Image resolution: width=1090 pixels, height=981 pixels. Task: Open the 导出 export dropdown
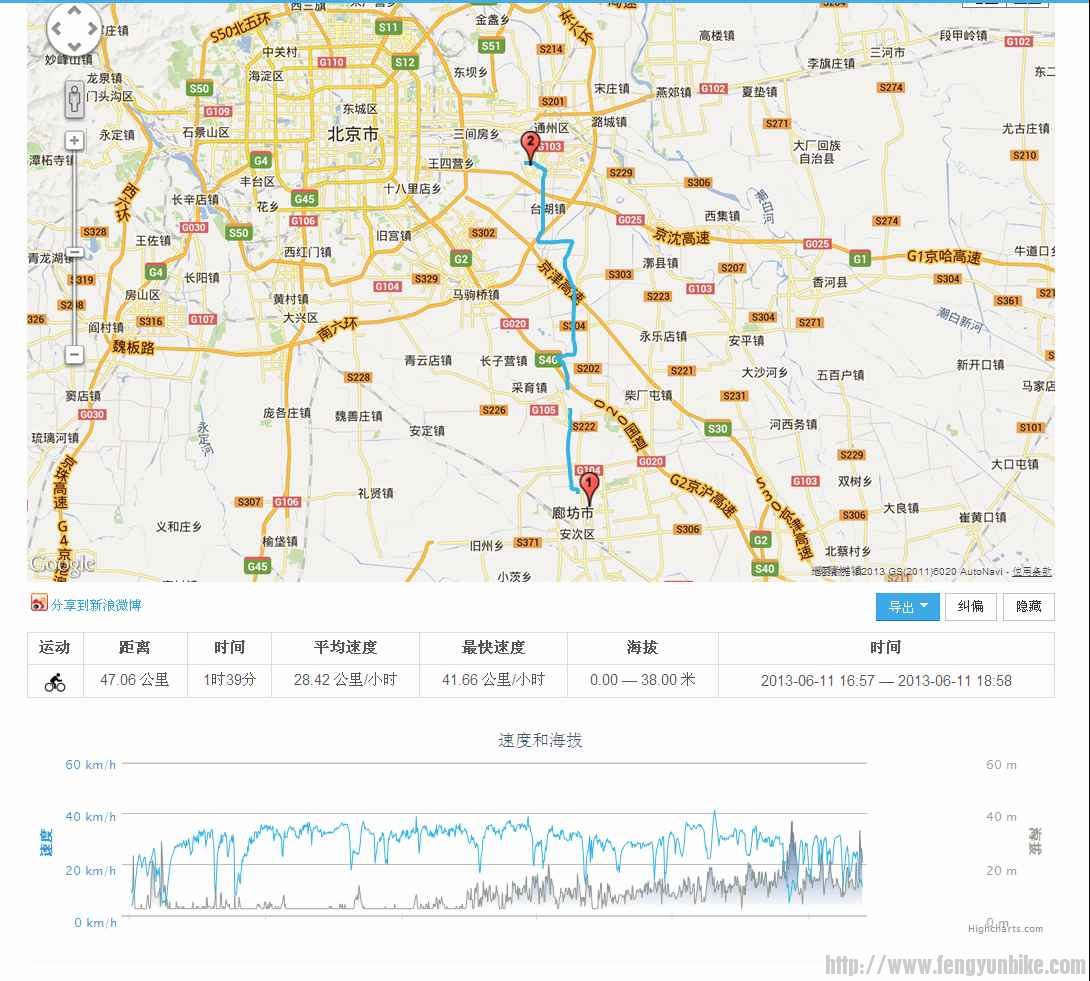coord(907,607)
